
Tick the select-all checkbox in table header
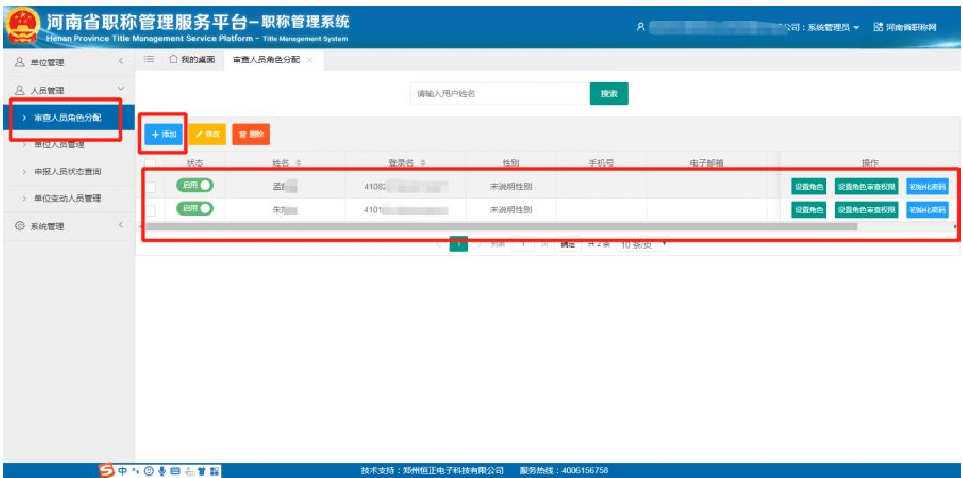pyautogui.click(x=150, y=163)
